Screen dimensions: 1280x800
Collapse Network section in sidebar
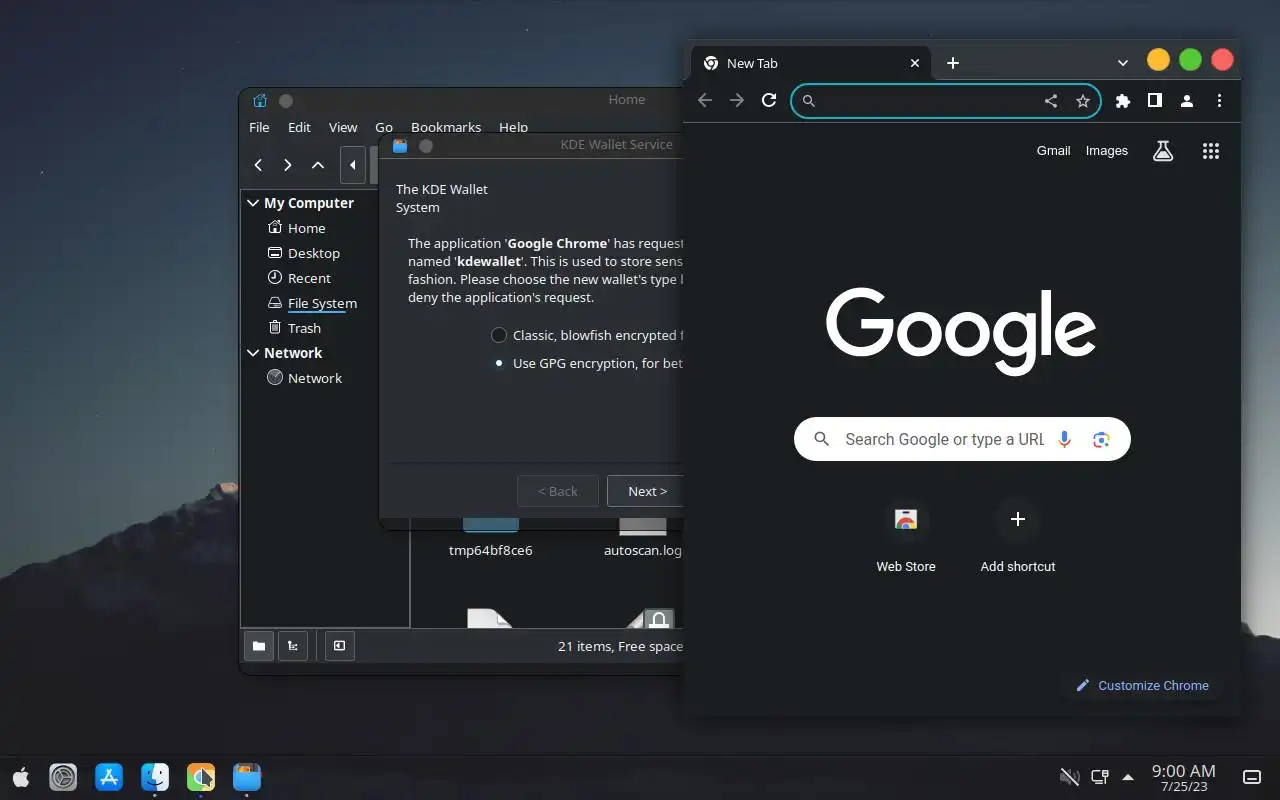[x=253, y=353]
